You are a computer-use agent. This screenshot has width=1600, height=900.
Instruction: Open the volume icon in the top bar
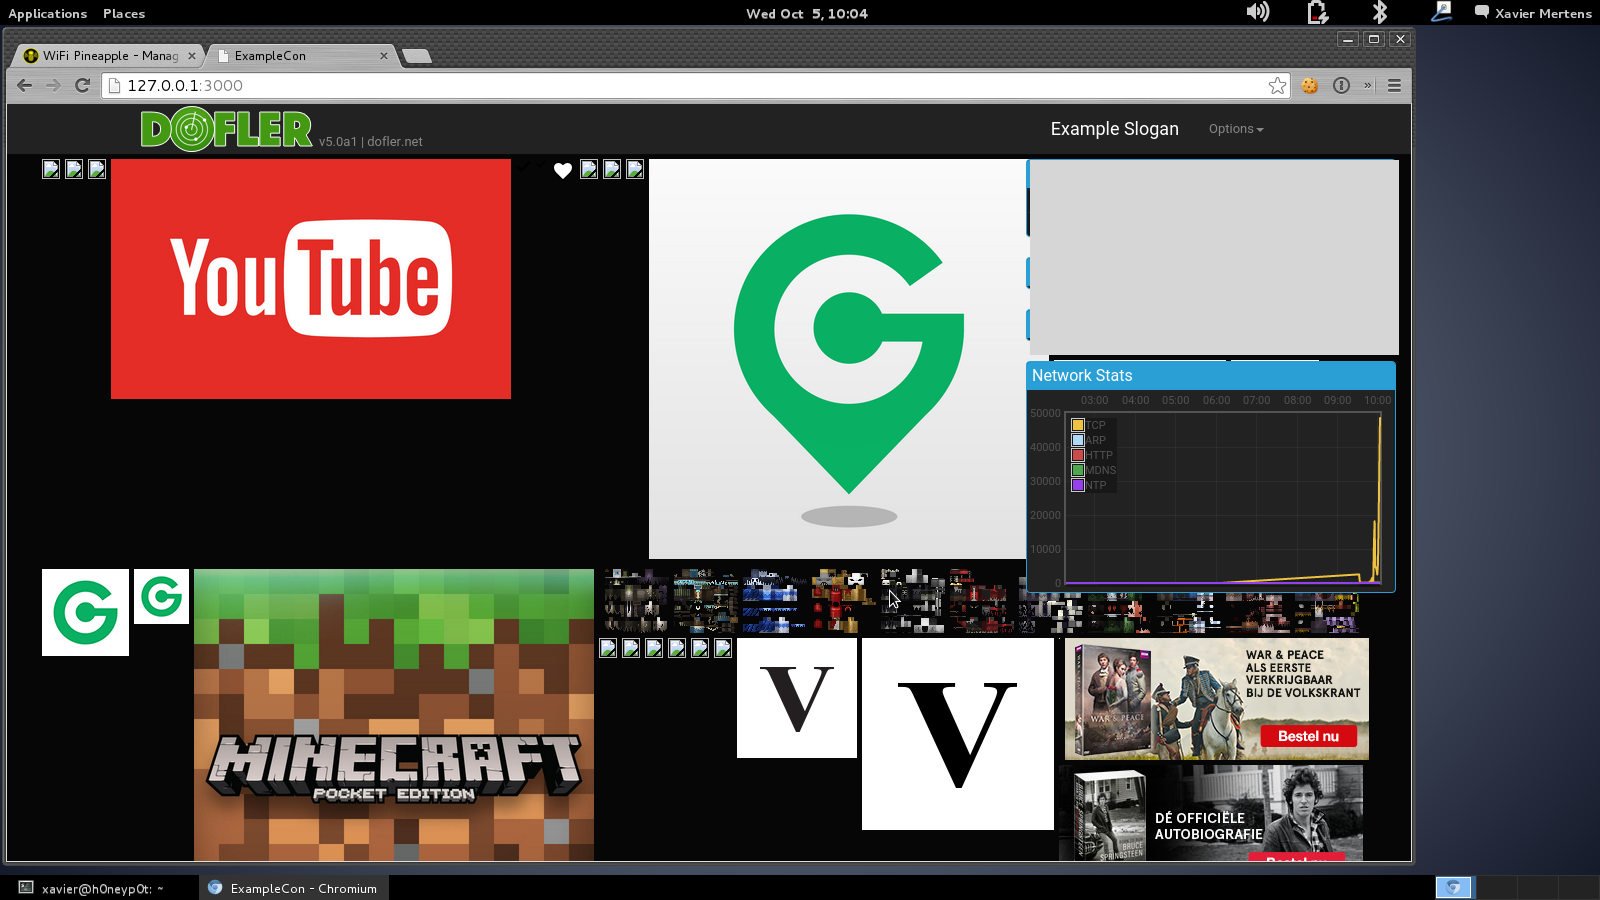click(x=1258, y=12)
